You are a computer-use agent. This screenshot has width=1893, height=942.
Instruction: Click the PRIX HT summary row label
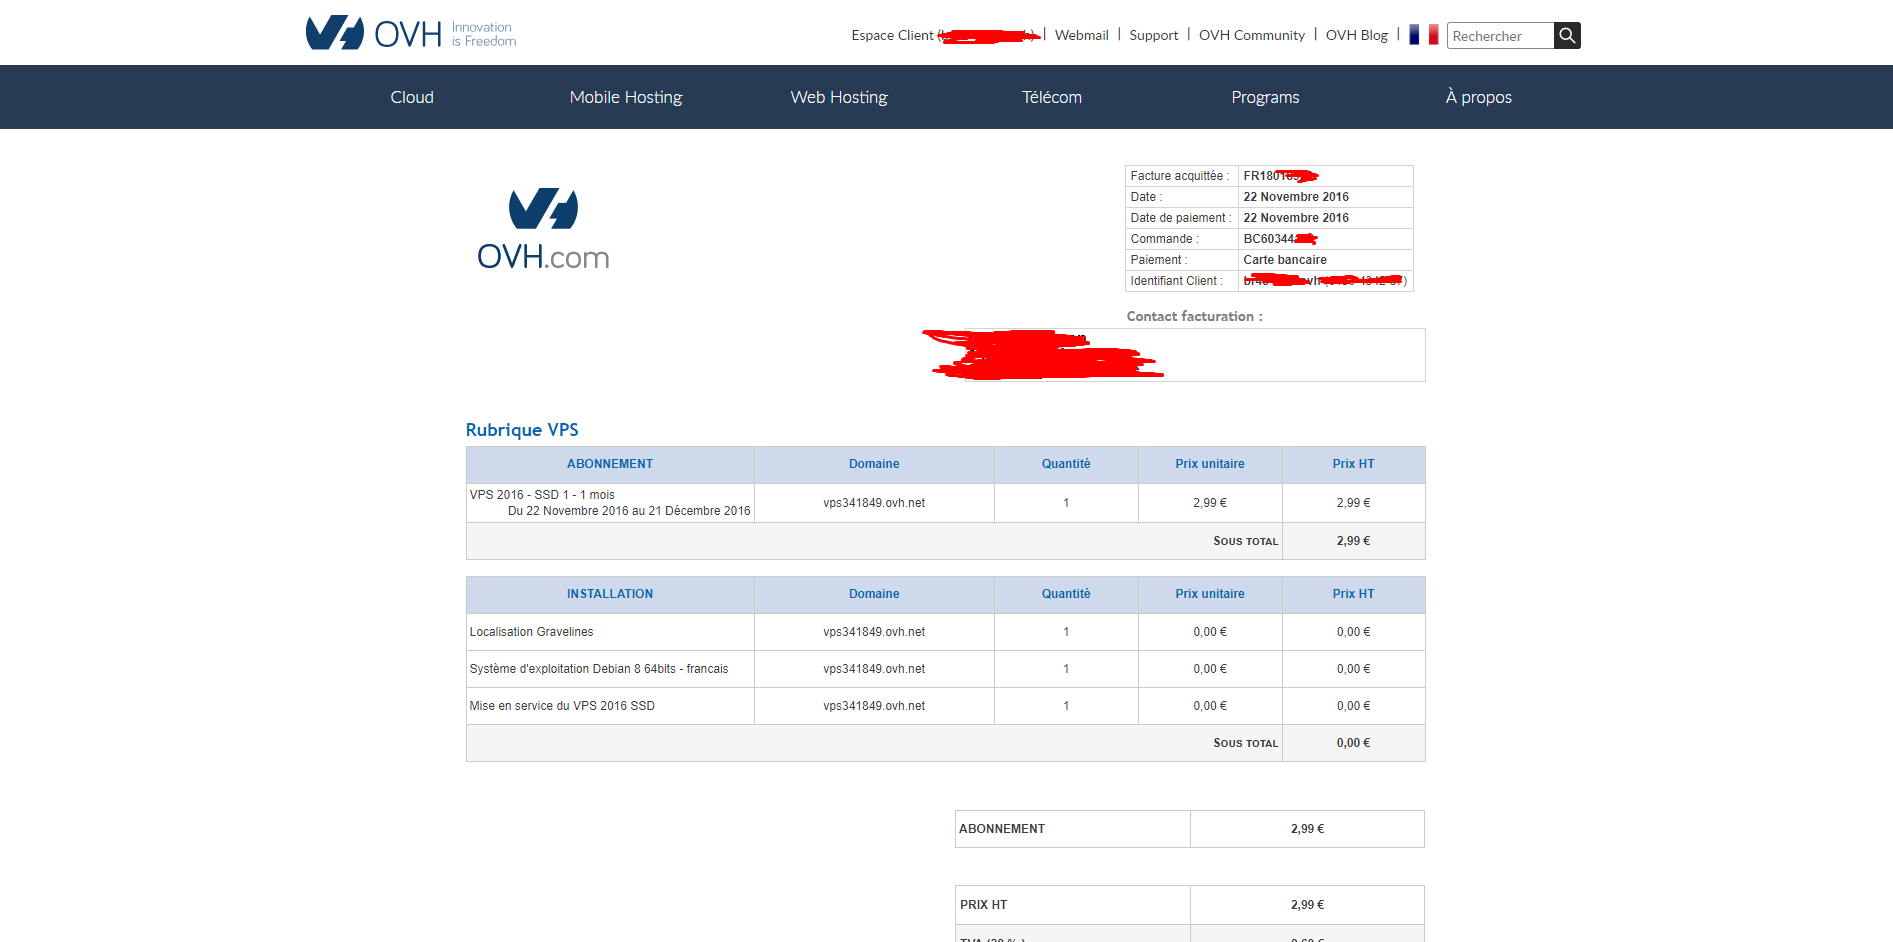pyautogui.click(x=983, y=905)
